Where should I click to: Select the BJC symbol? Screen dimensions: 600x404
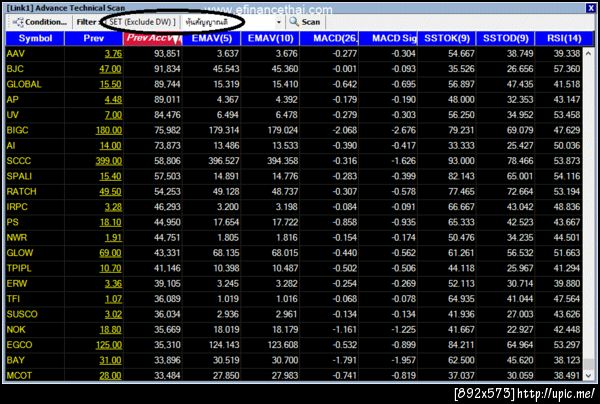(x=15, y=69)
